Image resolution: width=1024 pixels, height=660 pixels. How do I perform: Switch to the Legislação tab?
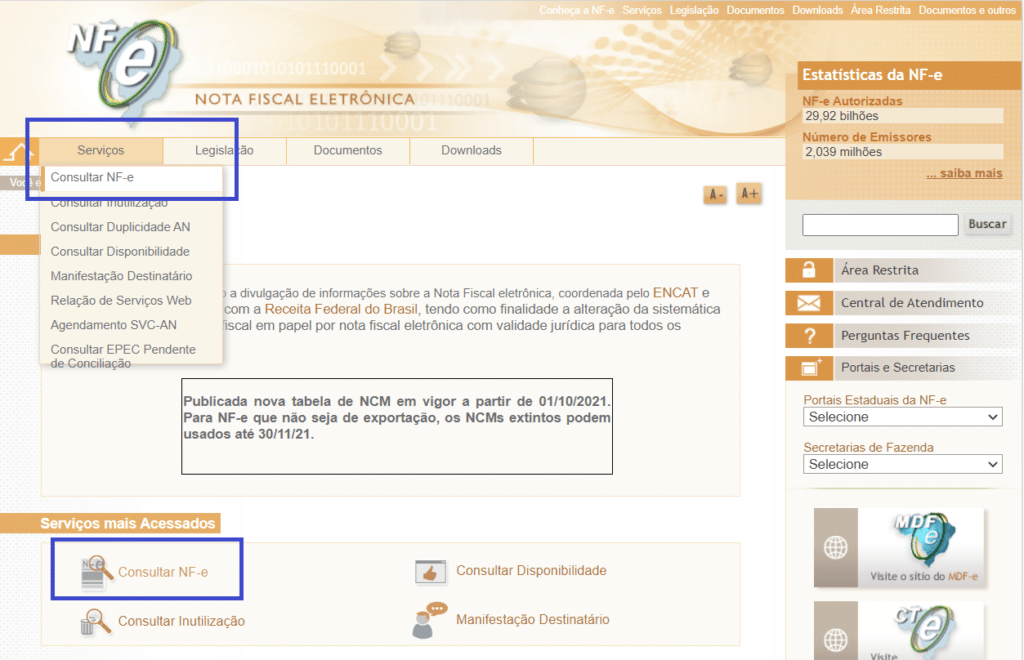[x=223, y=150]
